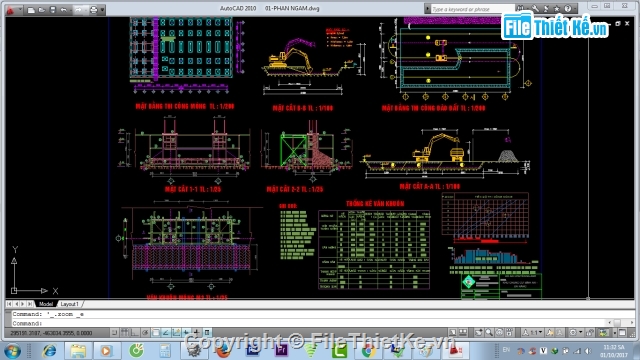Click the Undo arrow icon
This screenshot has height=360, width=640.
tap(64, 10)
